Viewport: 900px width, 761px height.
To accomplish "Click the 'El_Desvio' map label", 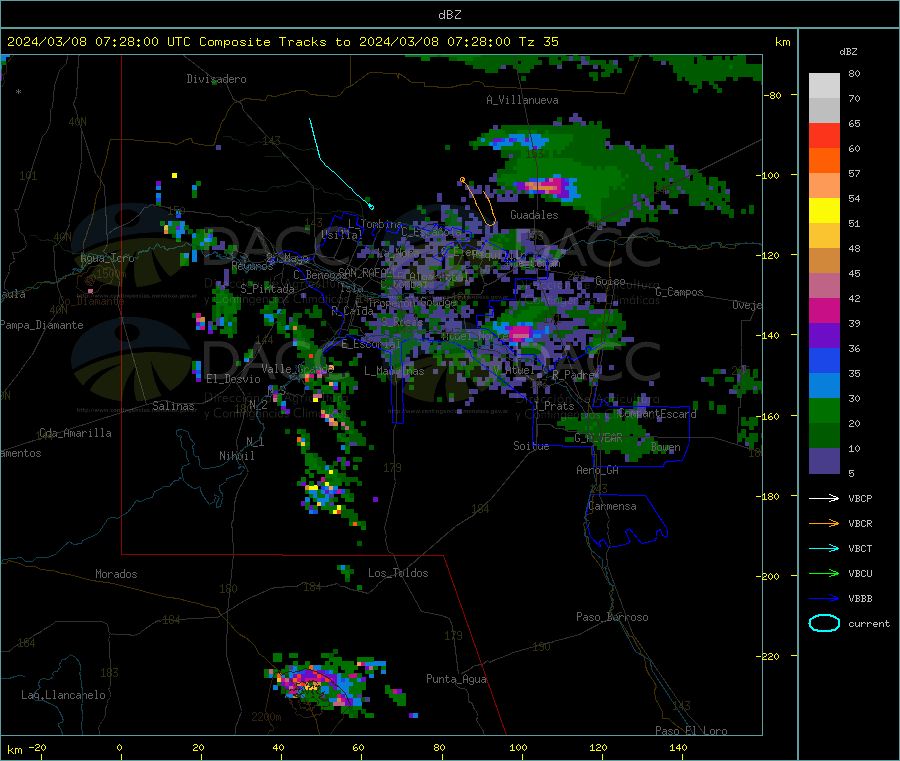I will 233,379.
